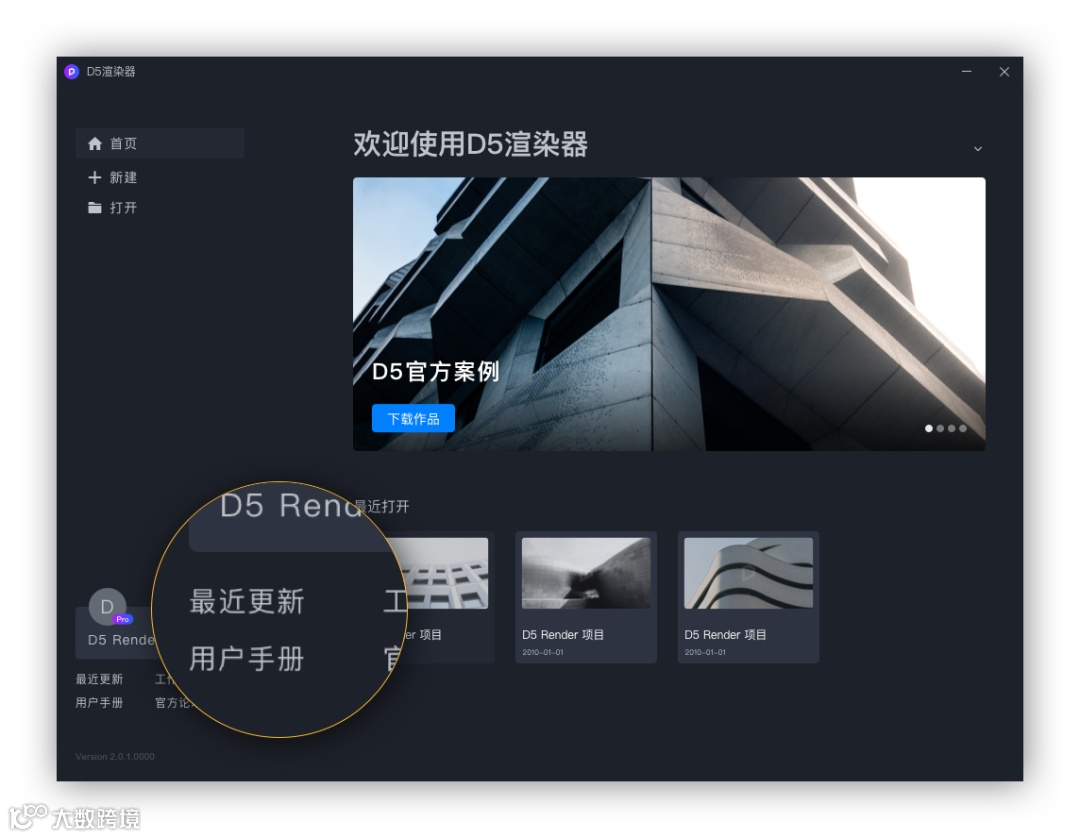Select the second banner carousel dot
This screenshot has height=838, width=1080.
click(x=940, y=428)
